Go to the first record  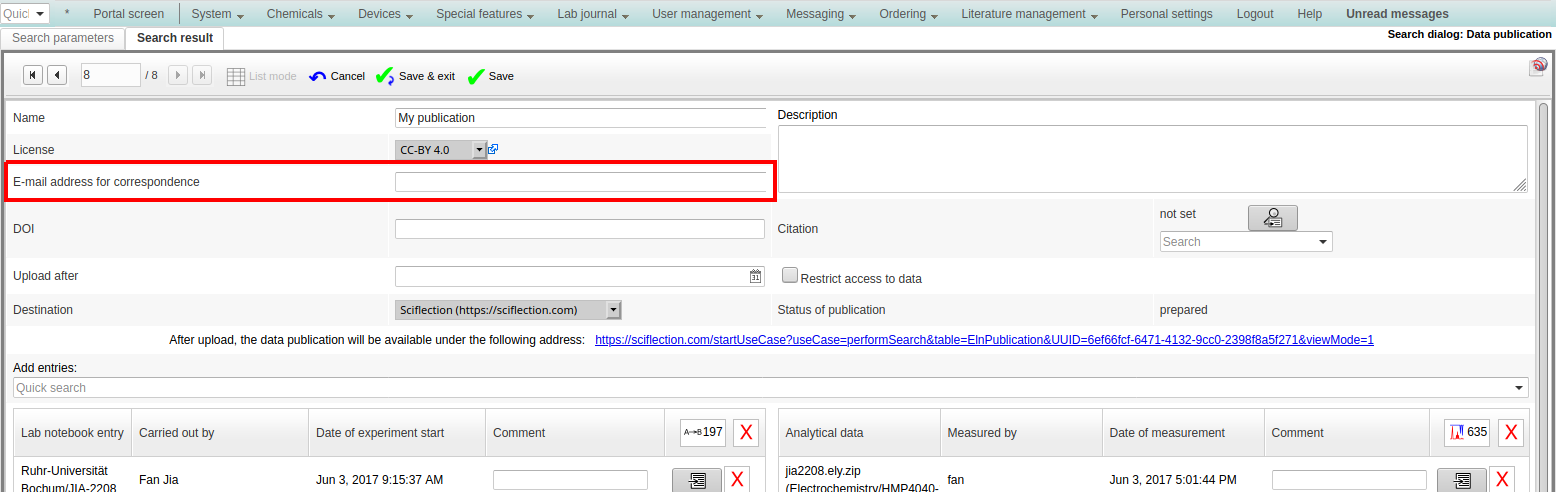click(x=32, y=75)
